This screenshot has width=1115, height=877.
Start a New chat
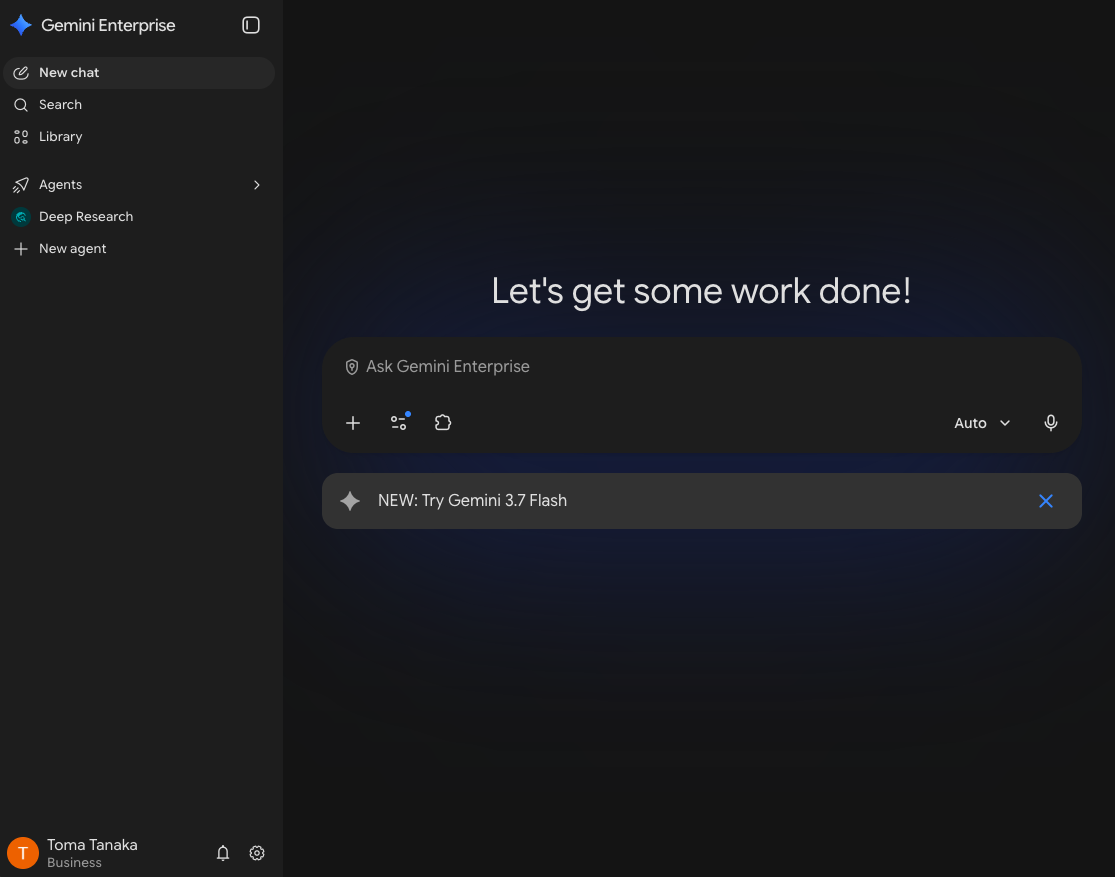(x=139, y=73)
